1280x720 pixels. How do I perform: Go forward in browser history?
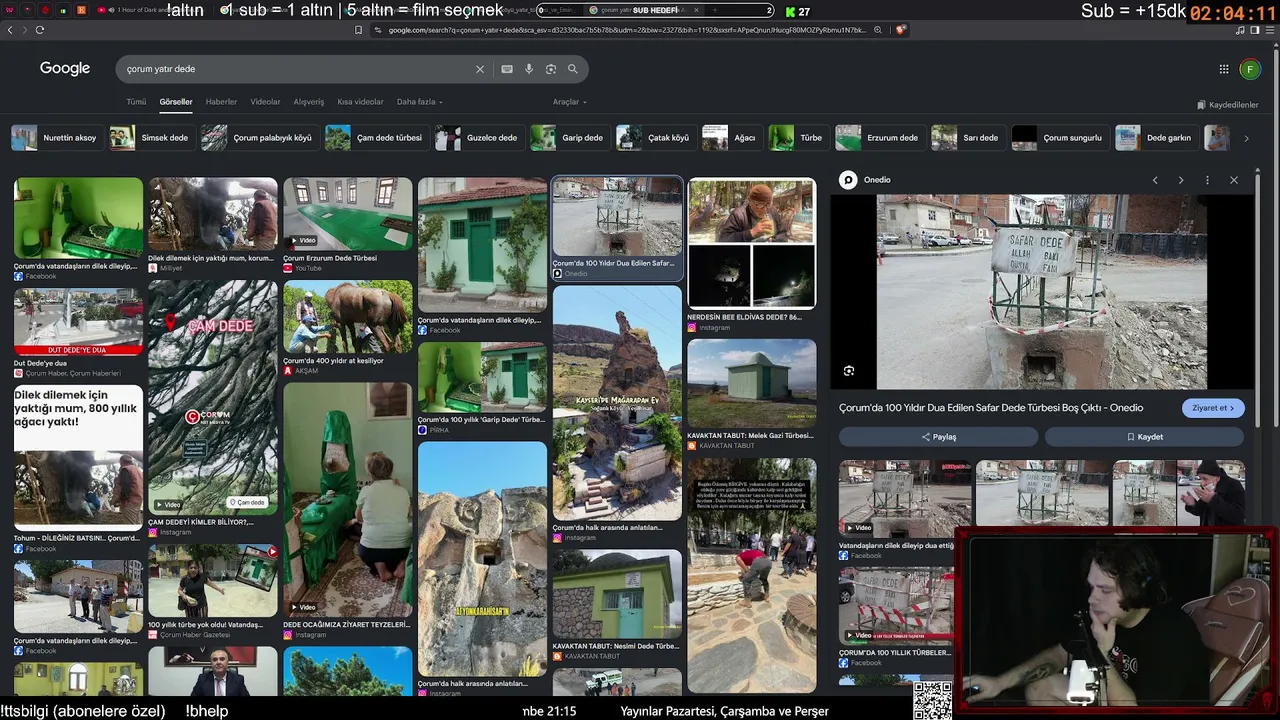pos(24,30)
